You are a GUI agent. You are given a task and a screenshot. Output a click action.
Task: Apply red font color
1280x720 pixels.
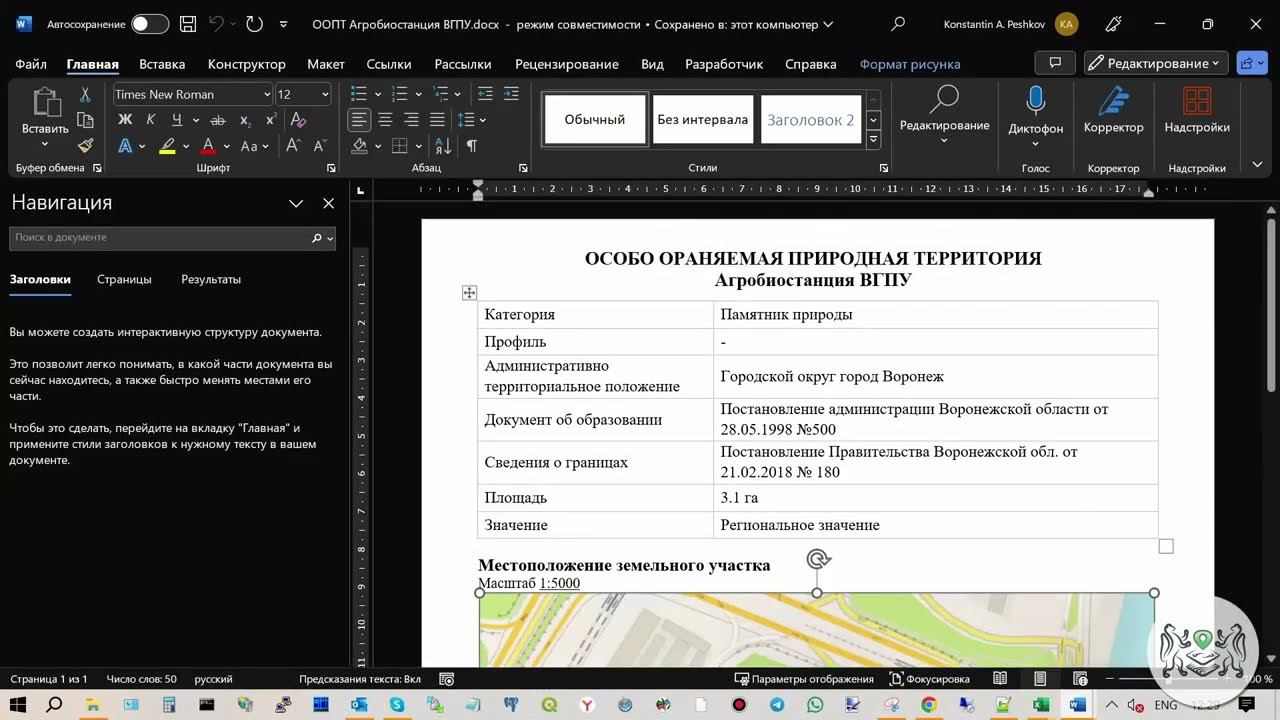(208, 146)
